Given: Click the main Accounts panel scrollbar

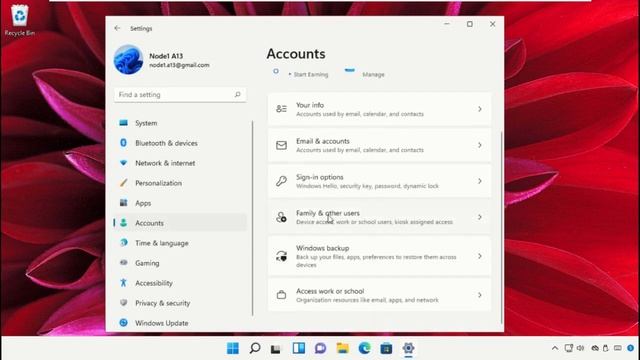Looking at the screenshot, I should click(x=501, y=228).
